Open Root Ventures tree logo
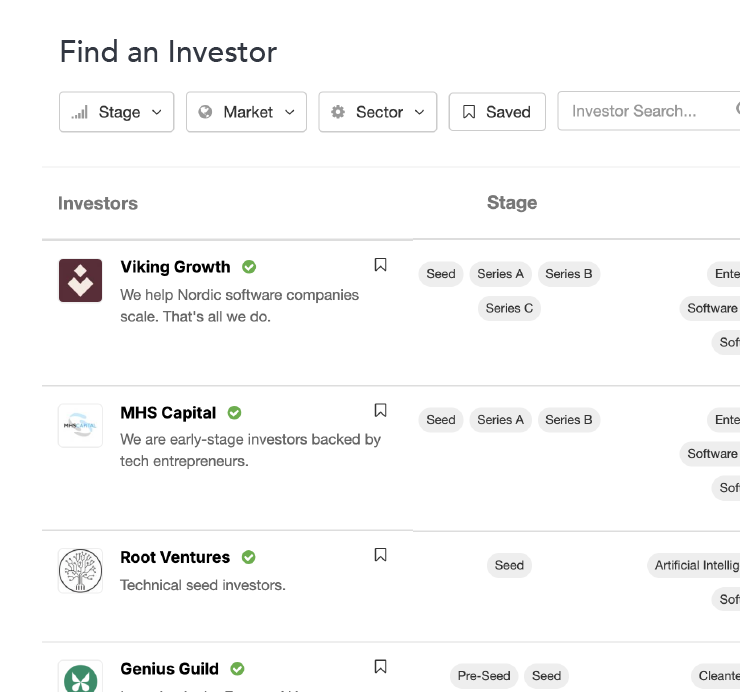Image resolution: width=740 pixels, height=692 pixels. tap(80, 571)
